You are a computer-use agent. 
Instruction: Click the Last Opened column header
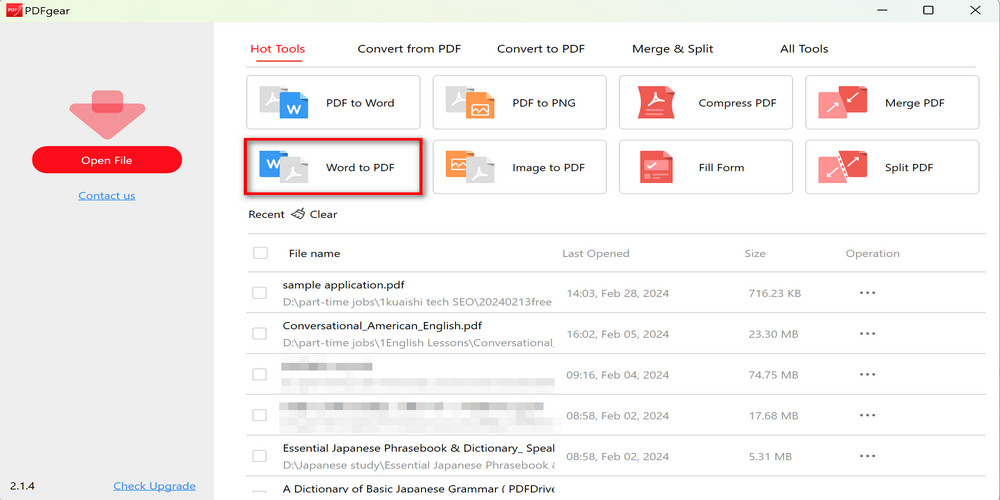(x=596, y=253)
